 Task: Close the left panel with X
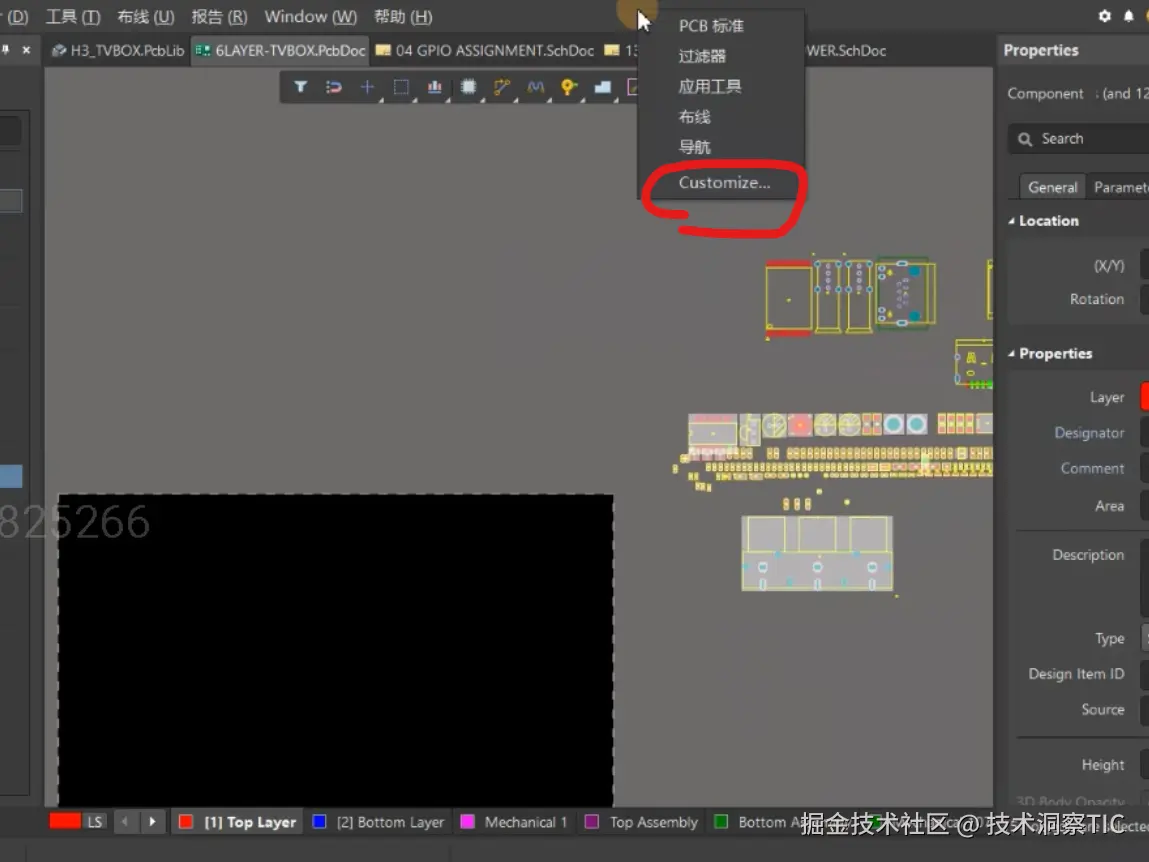[26, 50]
